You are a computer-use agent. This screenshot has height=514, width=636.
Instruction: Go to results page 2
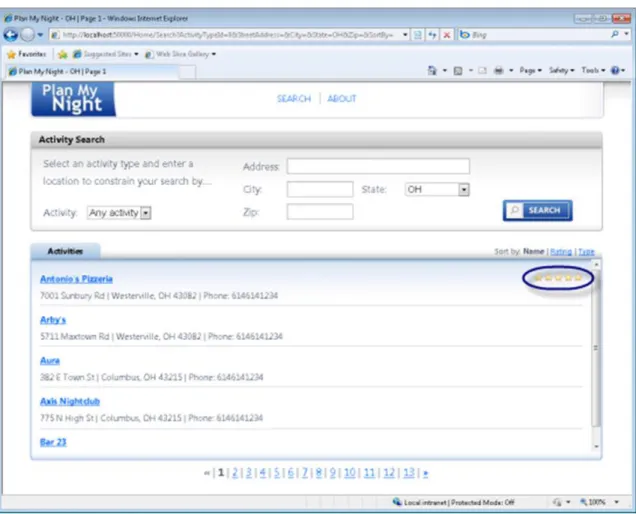[234, 473]
